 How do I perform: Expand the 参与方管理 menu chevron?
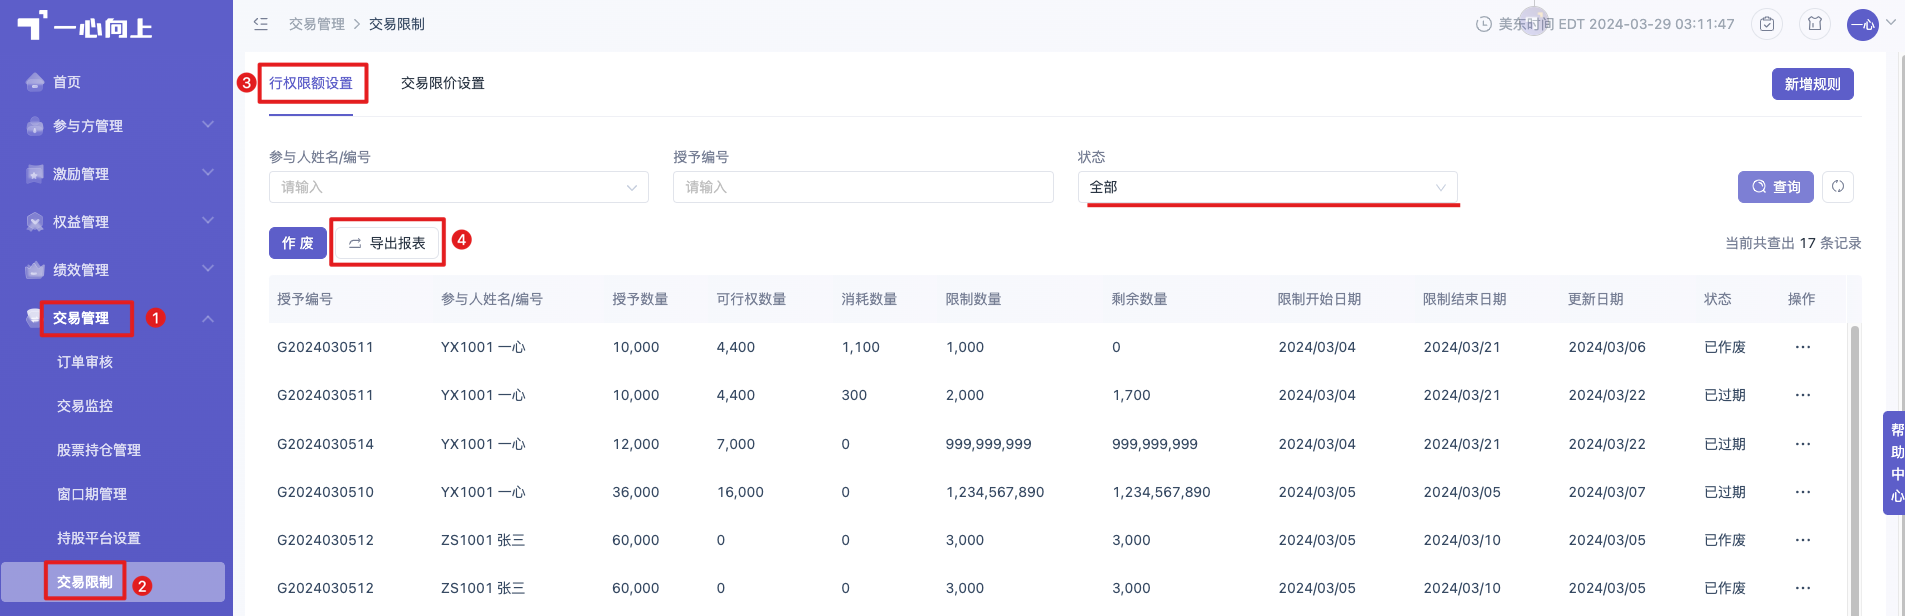pos(208,125)
